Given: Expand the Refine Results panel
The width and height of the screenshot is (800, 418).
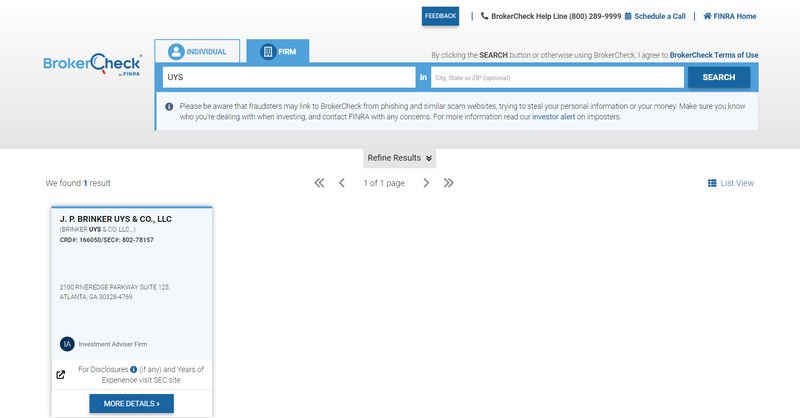Looking at the screenshot, I should pyautogui.click(x=399, y=158).
